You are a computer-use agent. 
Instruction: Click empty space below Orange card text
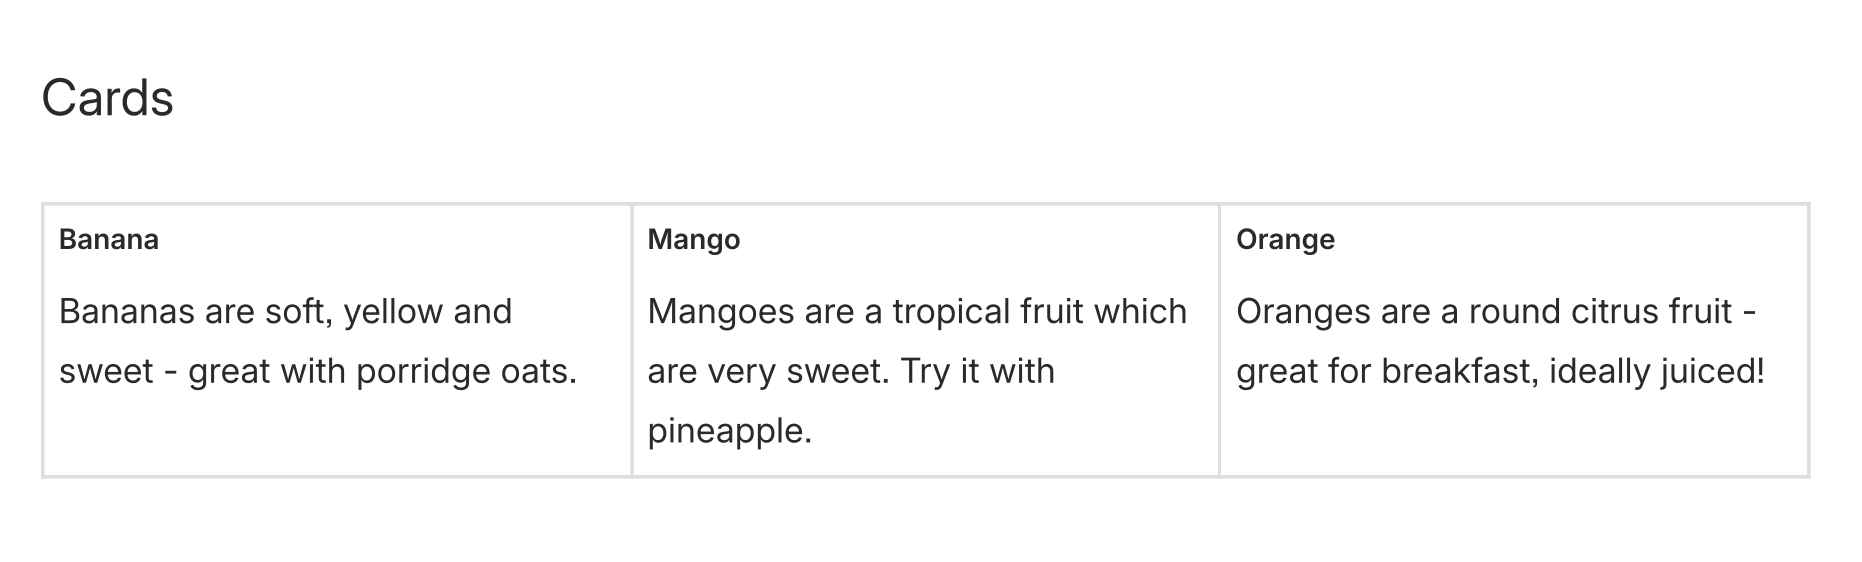pyautogui.click(x=1512, y=435)
